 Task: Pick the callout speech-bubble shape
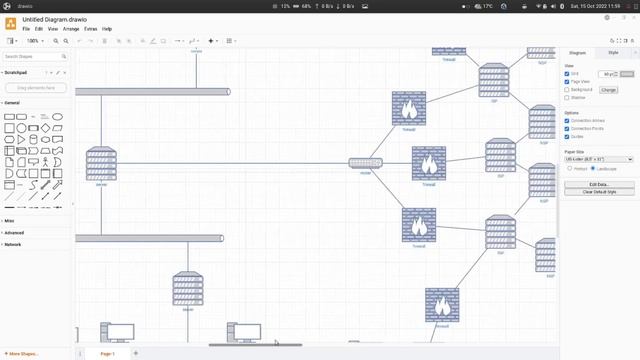coord(33,162)
